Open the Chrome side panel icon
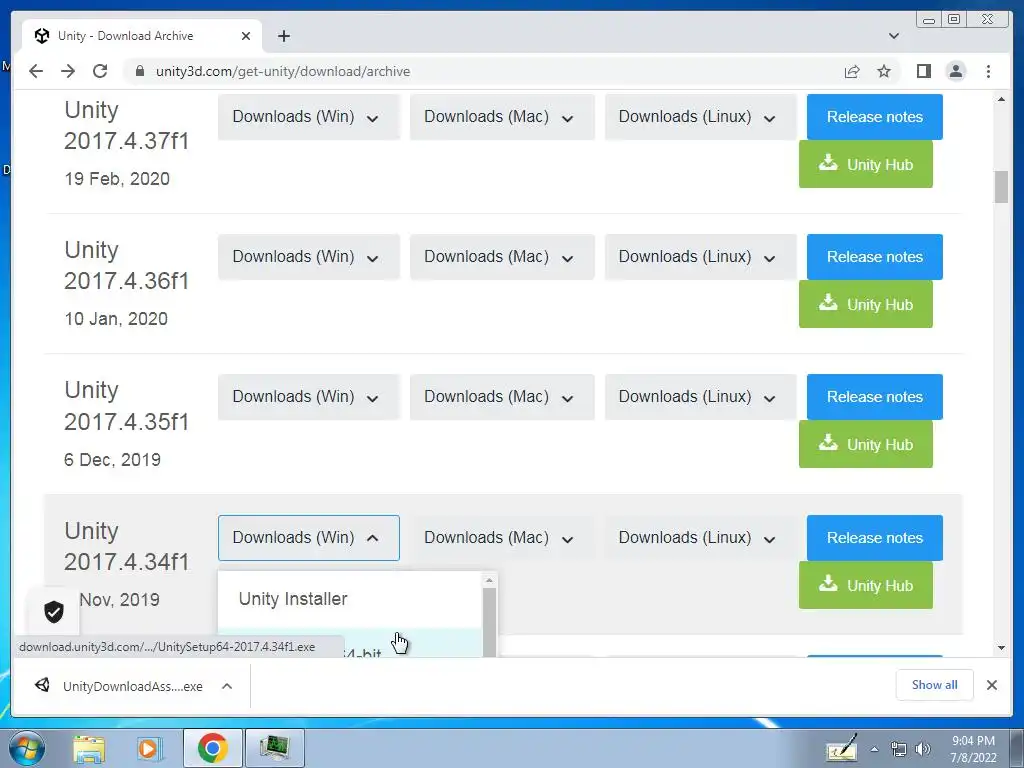The image size is (1024, 768). tap(923, 71)
